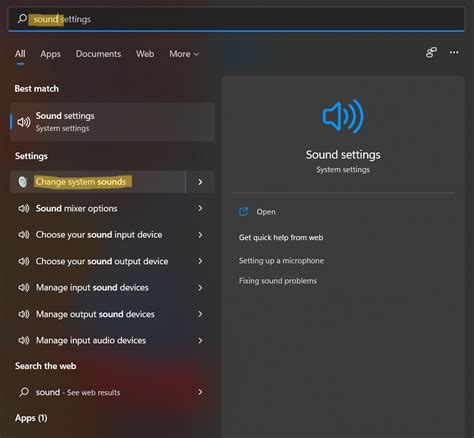474x438 pixels.
Task: Expand chevron for Manage input audio devices
Action: [x=200, y=340]
